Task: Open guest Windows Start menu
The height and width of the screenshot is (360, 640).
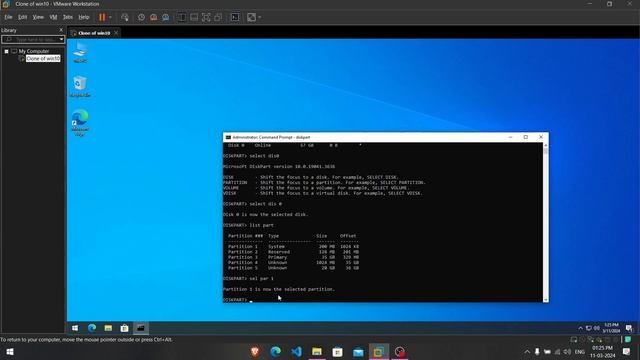Action: click(75, 328)
